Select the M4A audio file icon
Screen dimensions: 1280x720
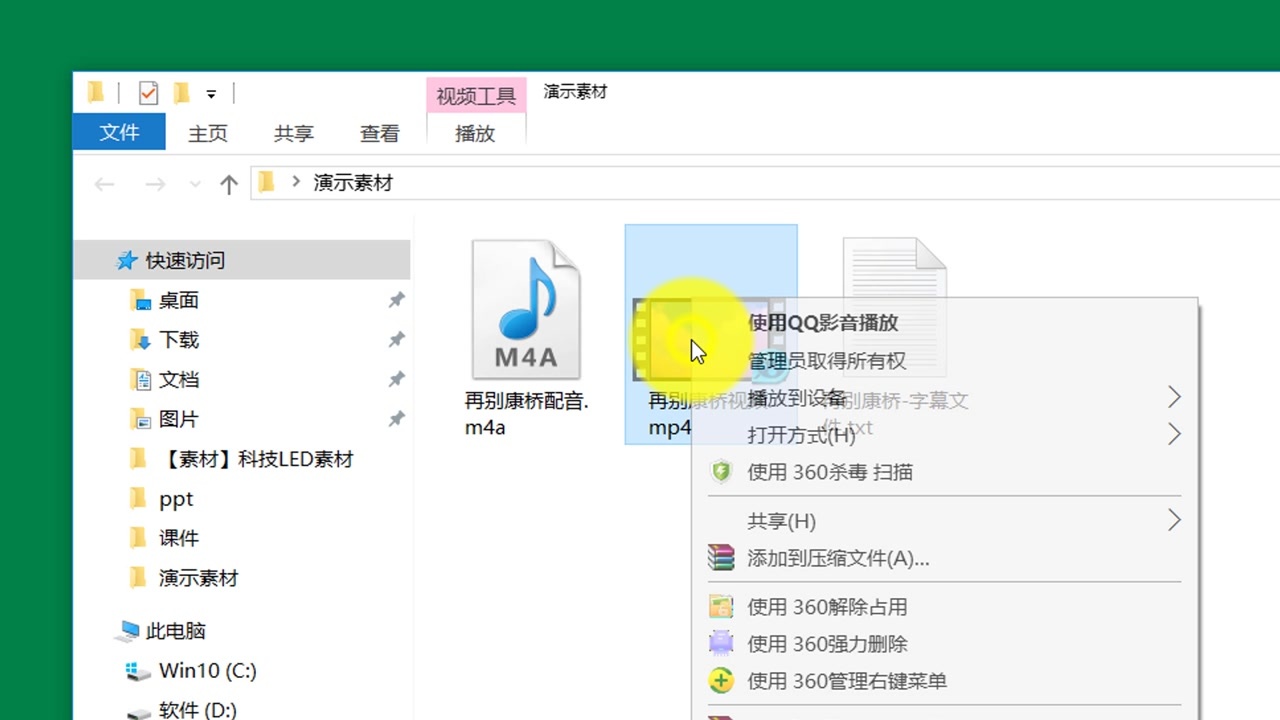(x=526, y=310)
